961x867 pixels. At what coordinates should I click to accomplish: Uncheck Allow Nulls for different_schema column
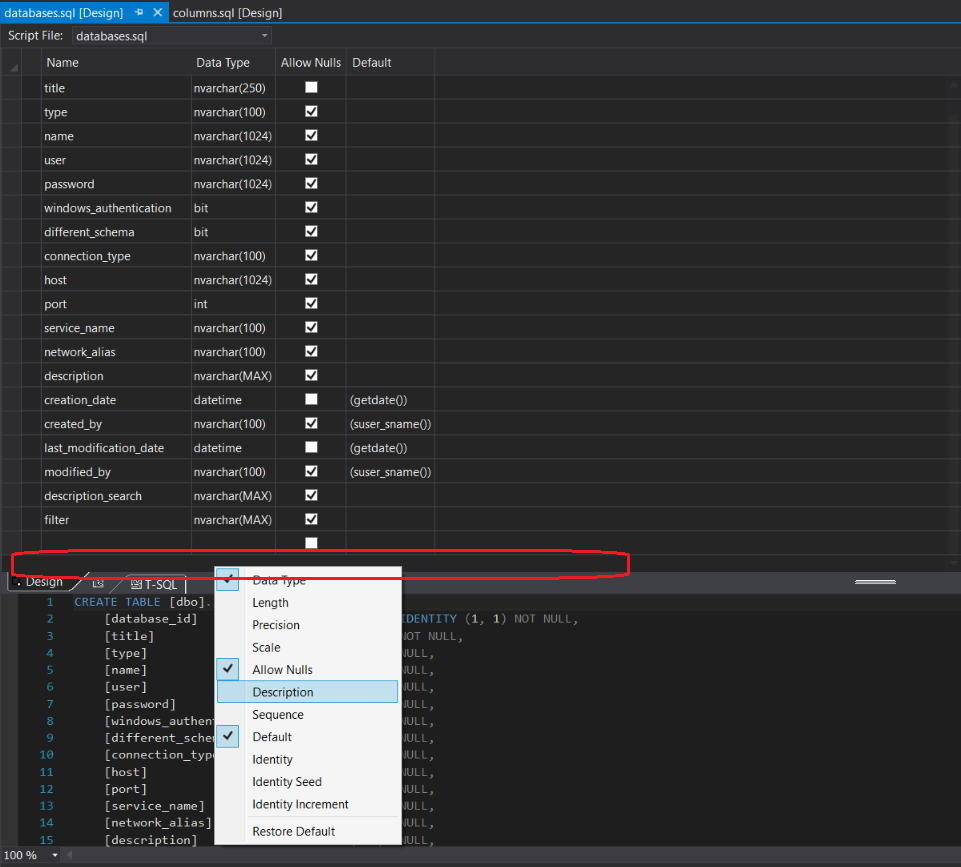point(311,231)
